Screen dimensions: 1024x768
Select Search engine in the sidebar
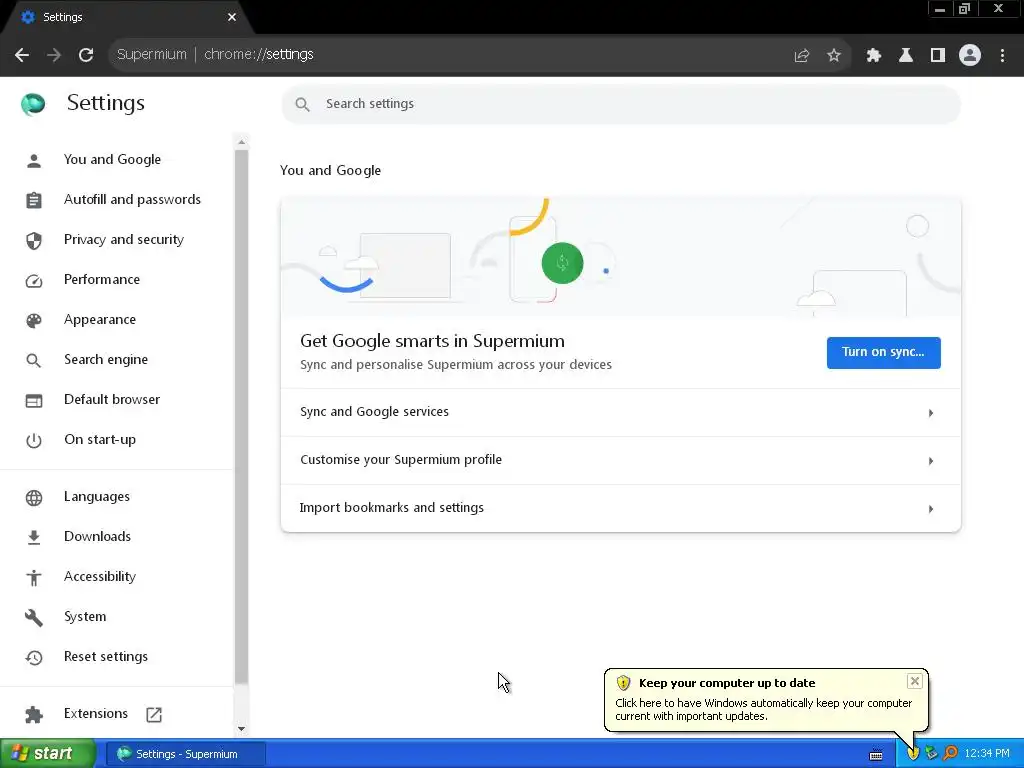point(106,359)
